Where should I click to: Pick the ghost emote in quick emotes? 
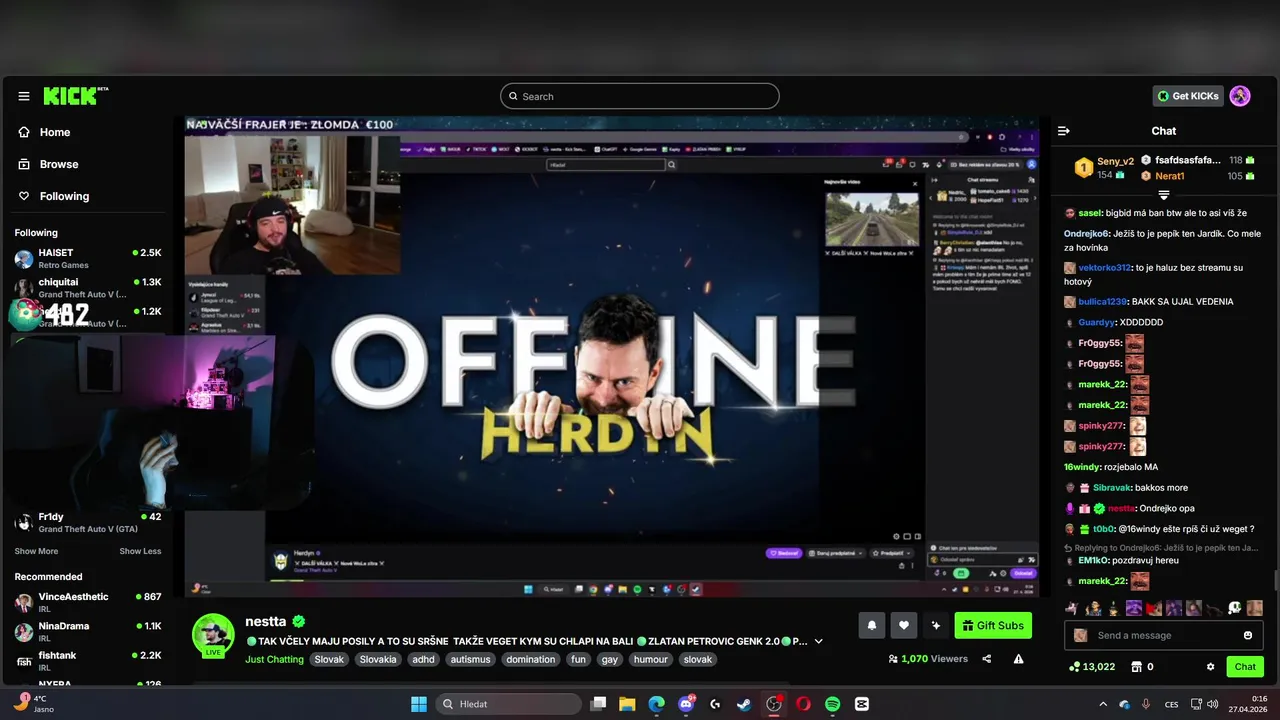click(1235, 608)
